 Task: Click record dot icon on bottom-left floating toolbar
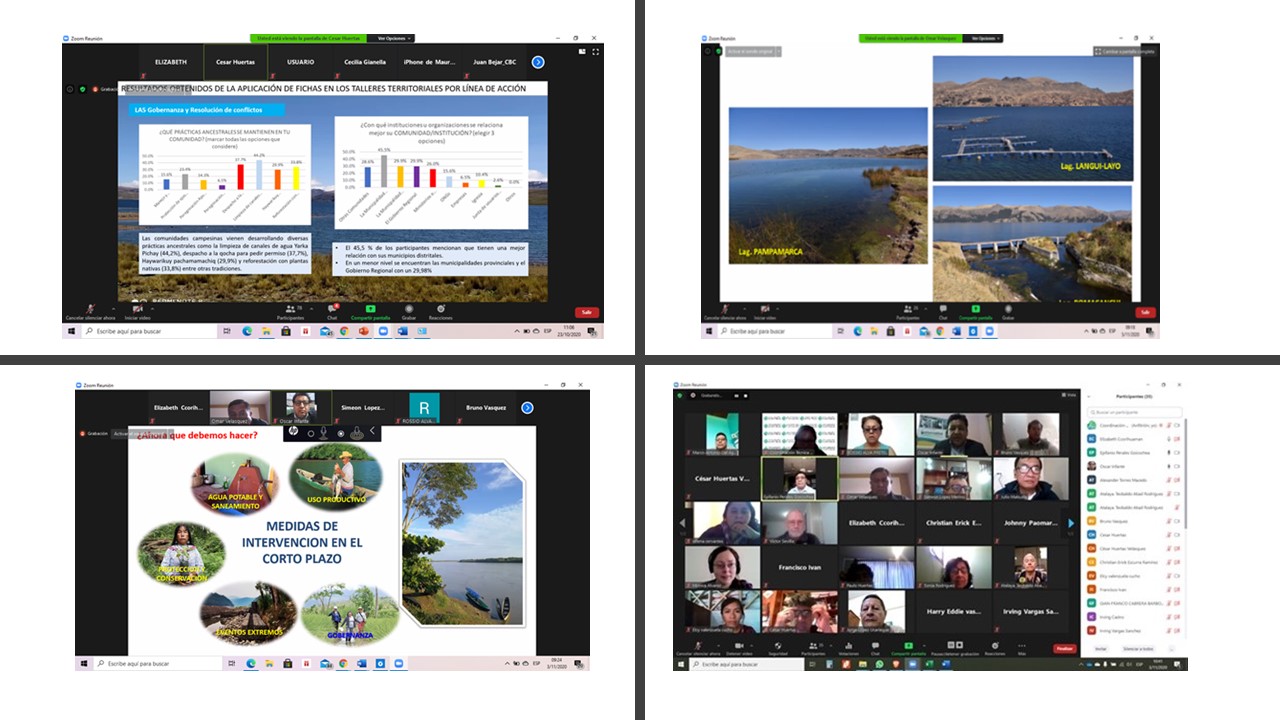[x=341, y=433]
